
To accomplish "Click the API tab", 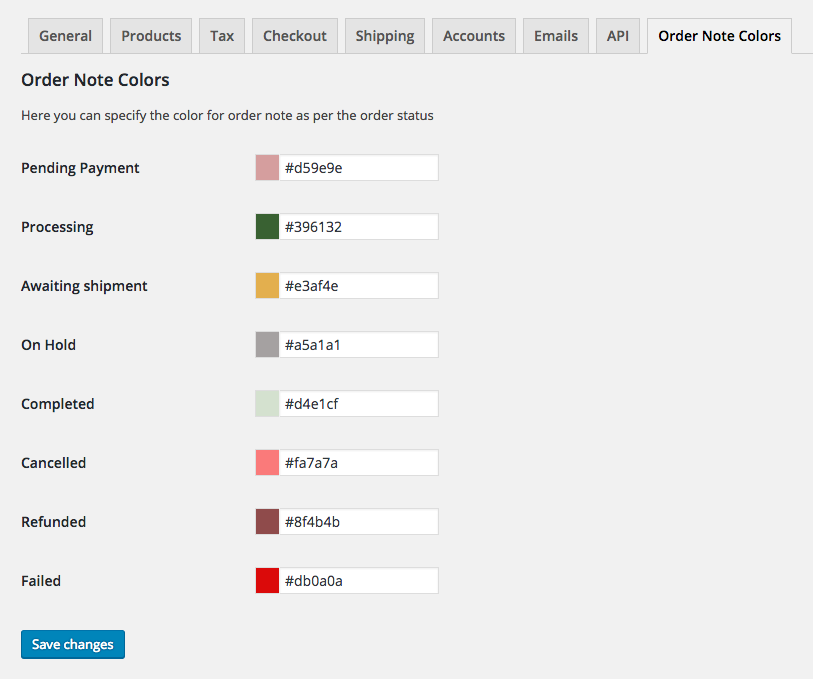I will pos(618,36).
